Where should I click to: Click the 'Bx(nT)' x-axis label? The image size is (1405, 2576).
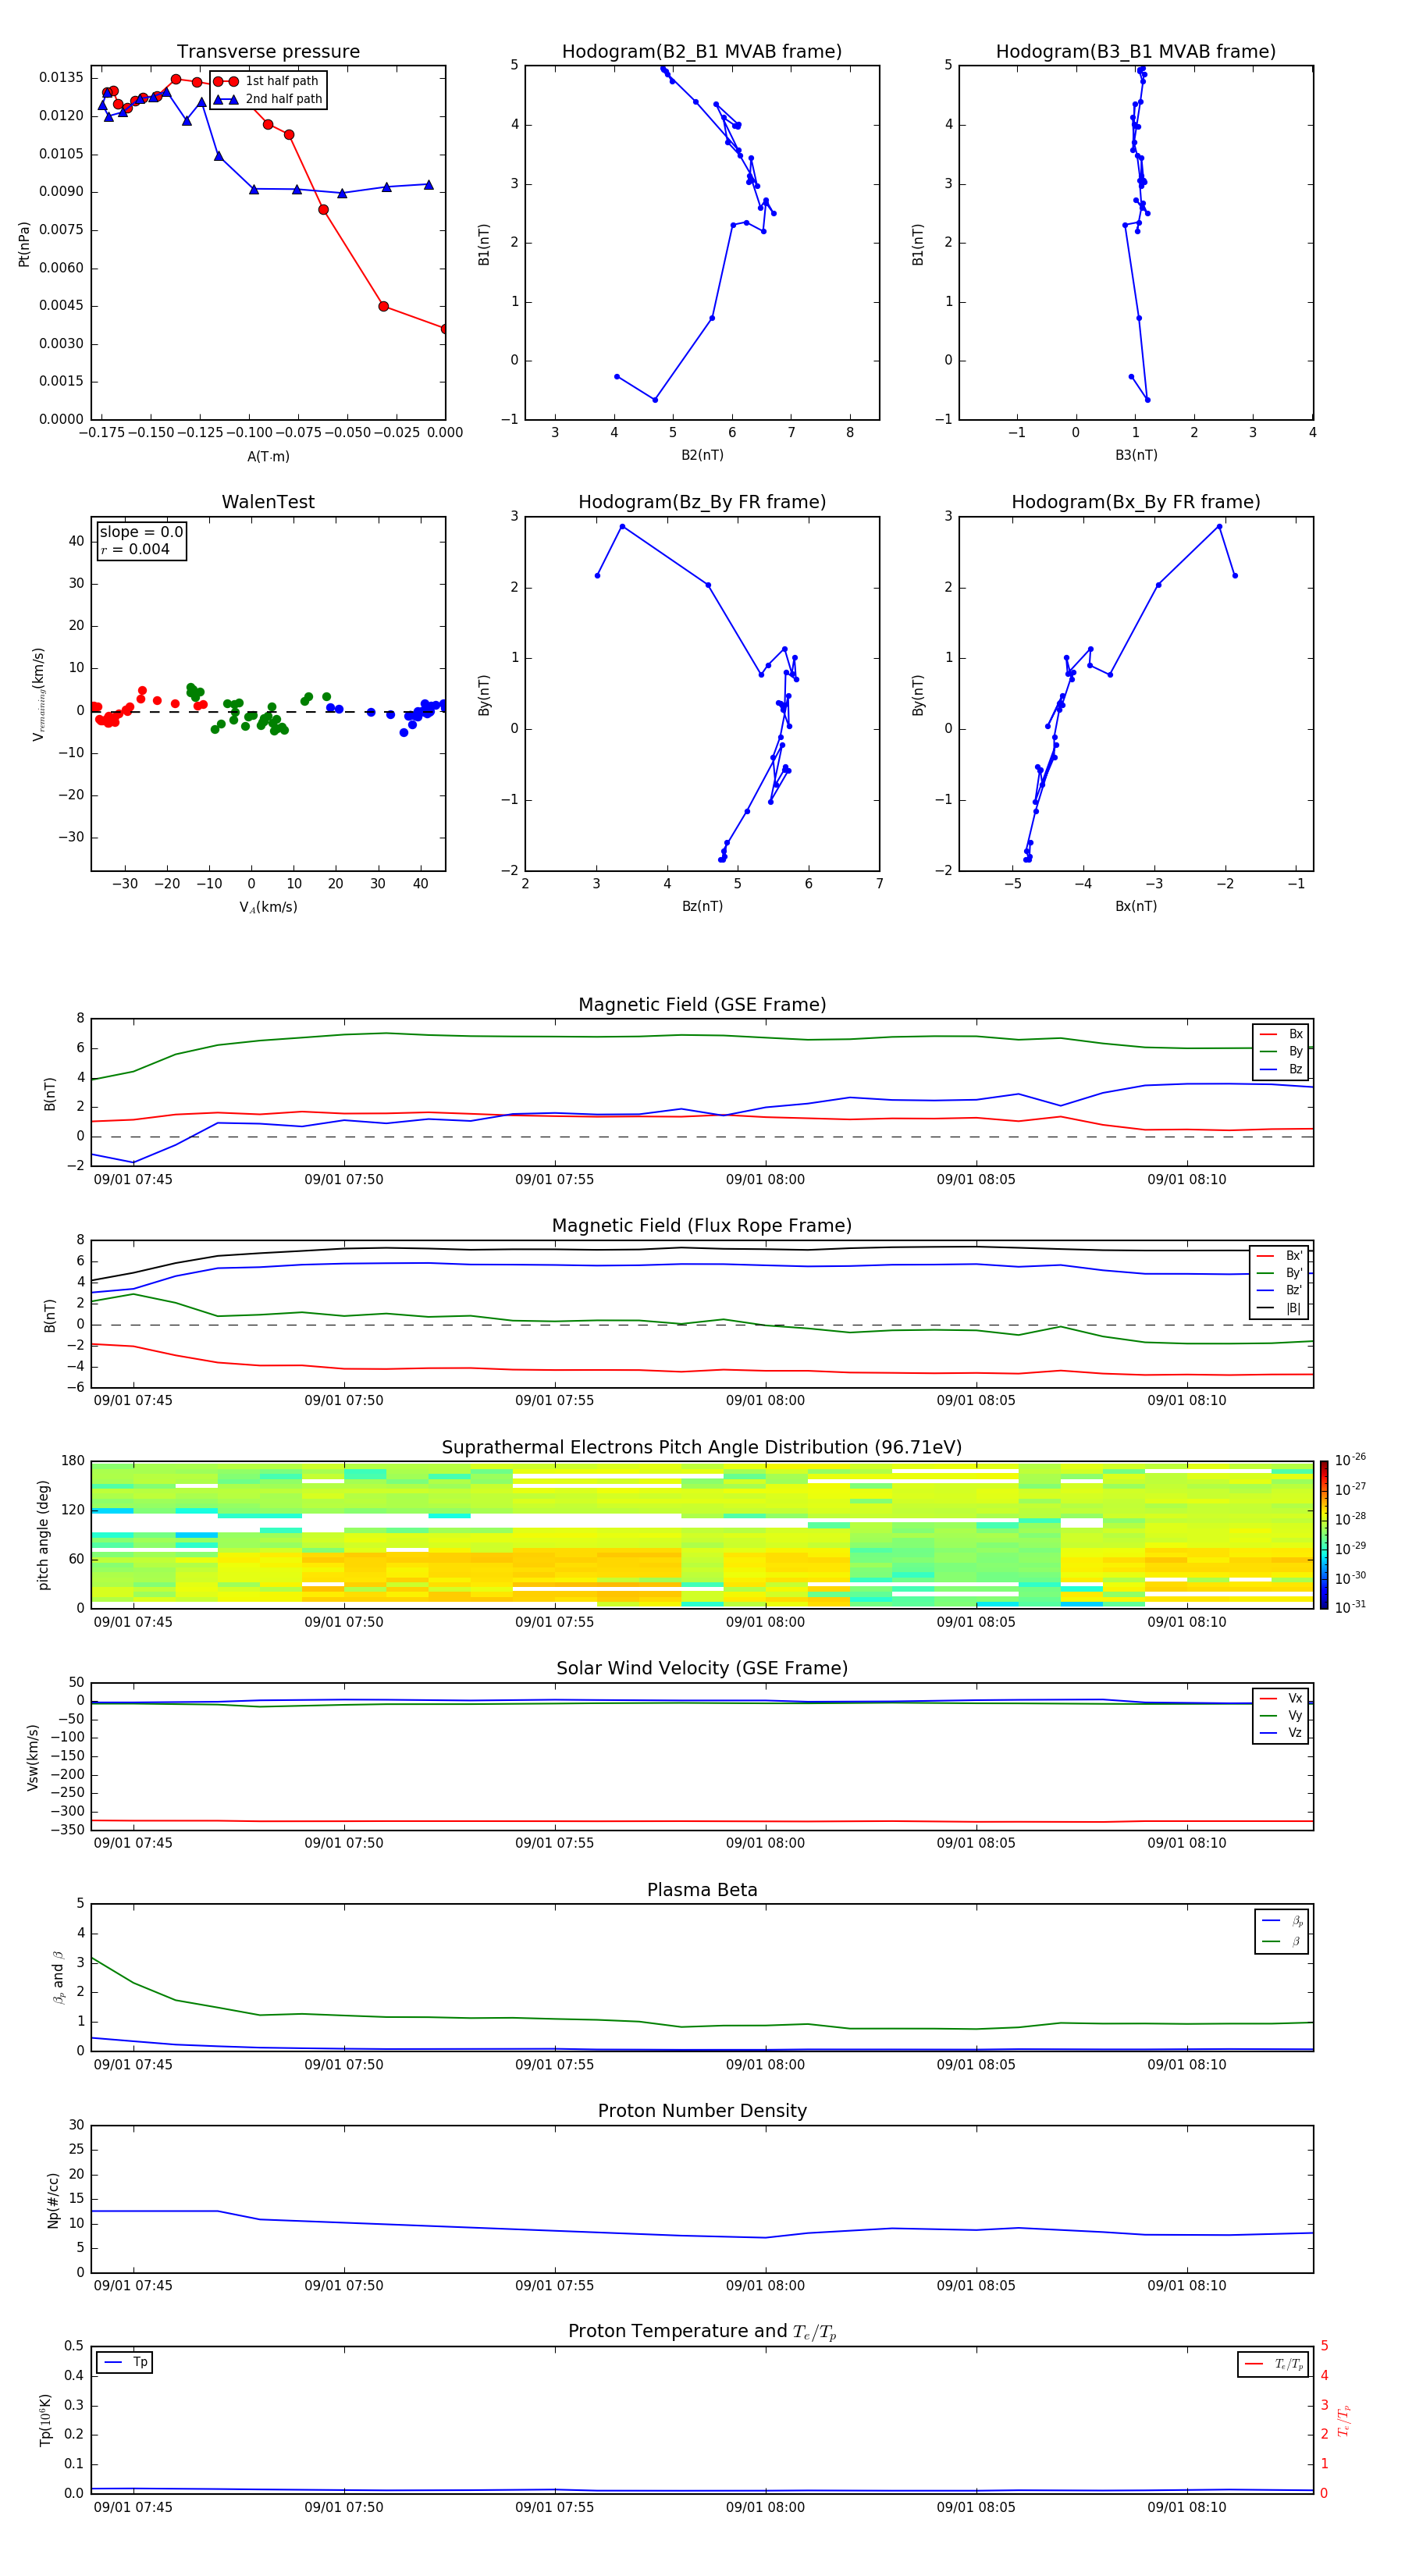coord(1136,907)
